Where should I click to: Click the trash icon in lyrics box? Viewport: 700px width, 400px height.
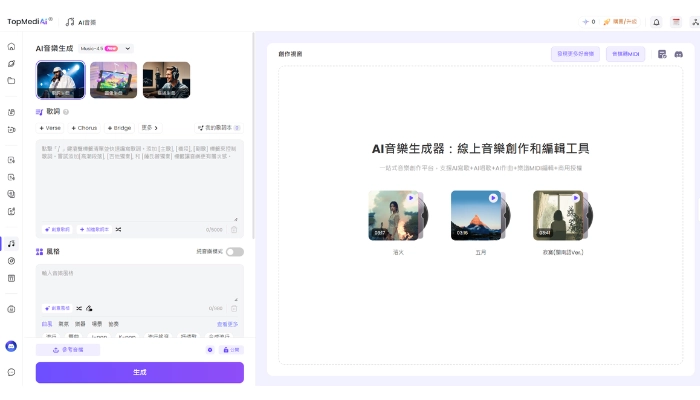point(234,229)
